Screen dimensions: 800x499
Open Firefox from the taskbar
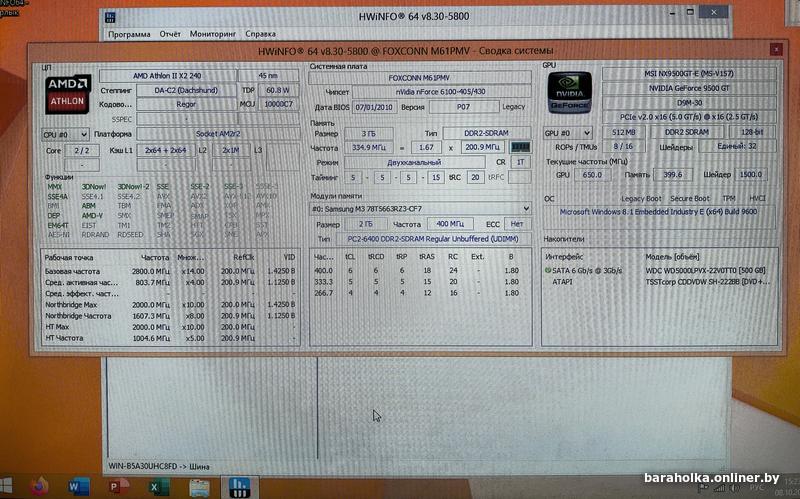38,487
